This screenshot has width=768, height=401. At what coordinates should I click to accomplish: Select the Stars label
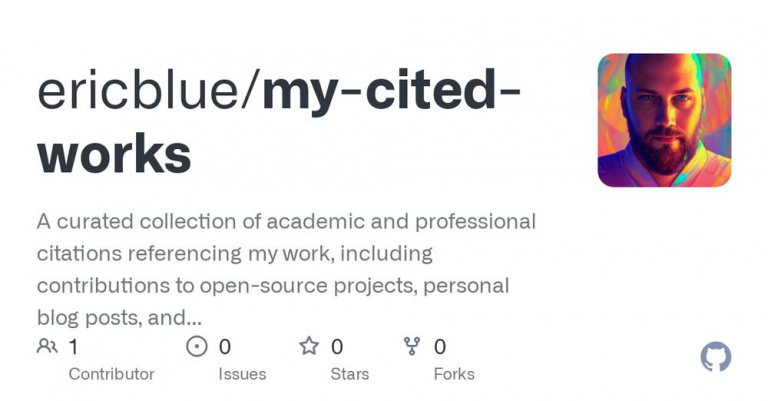pos(350,374)
